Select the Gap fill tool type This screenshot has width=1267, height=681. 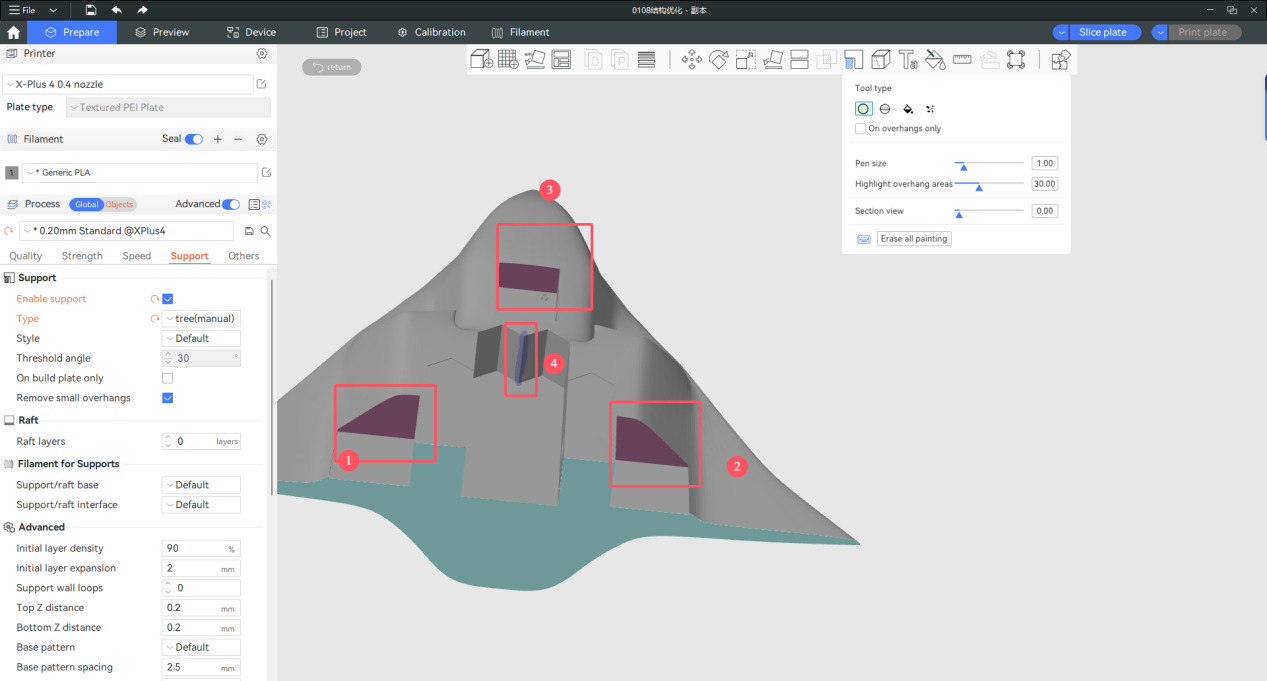coord(929,108)
